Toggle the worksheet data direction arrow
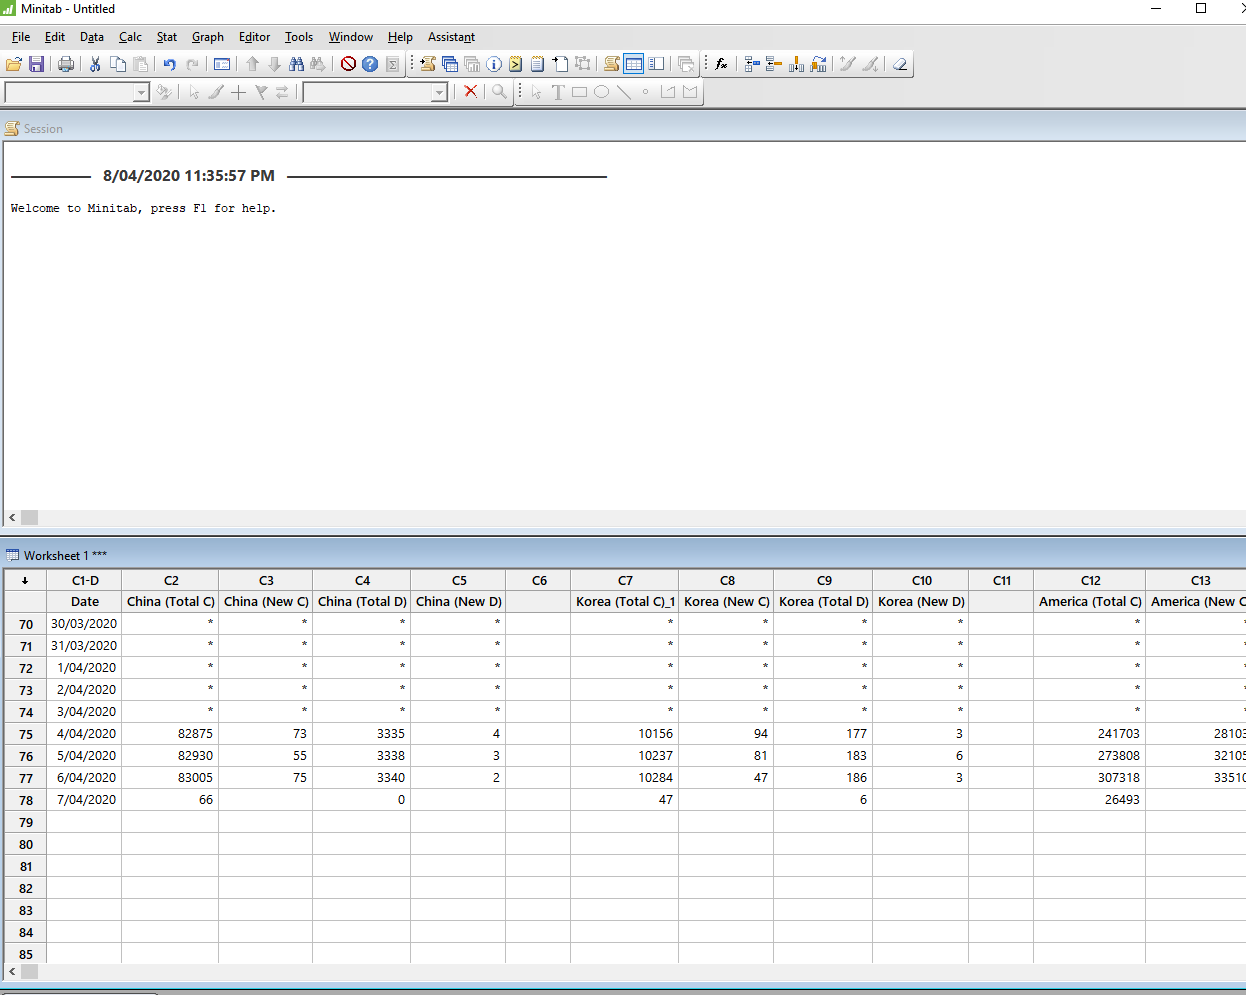 (x=25, y=580)
